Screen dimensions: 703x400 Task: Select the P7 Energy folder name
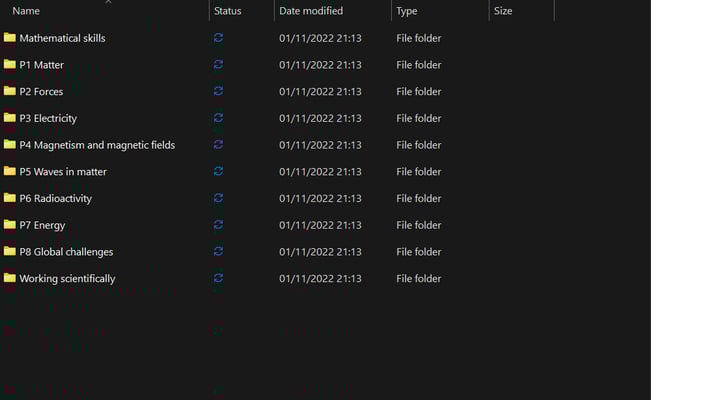click(42, 225)
